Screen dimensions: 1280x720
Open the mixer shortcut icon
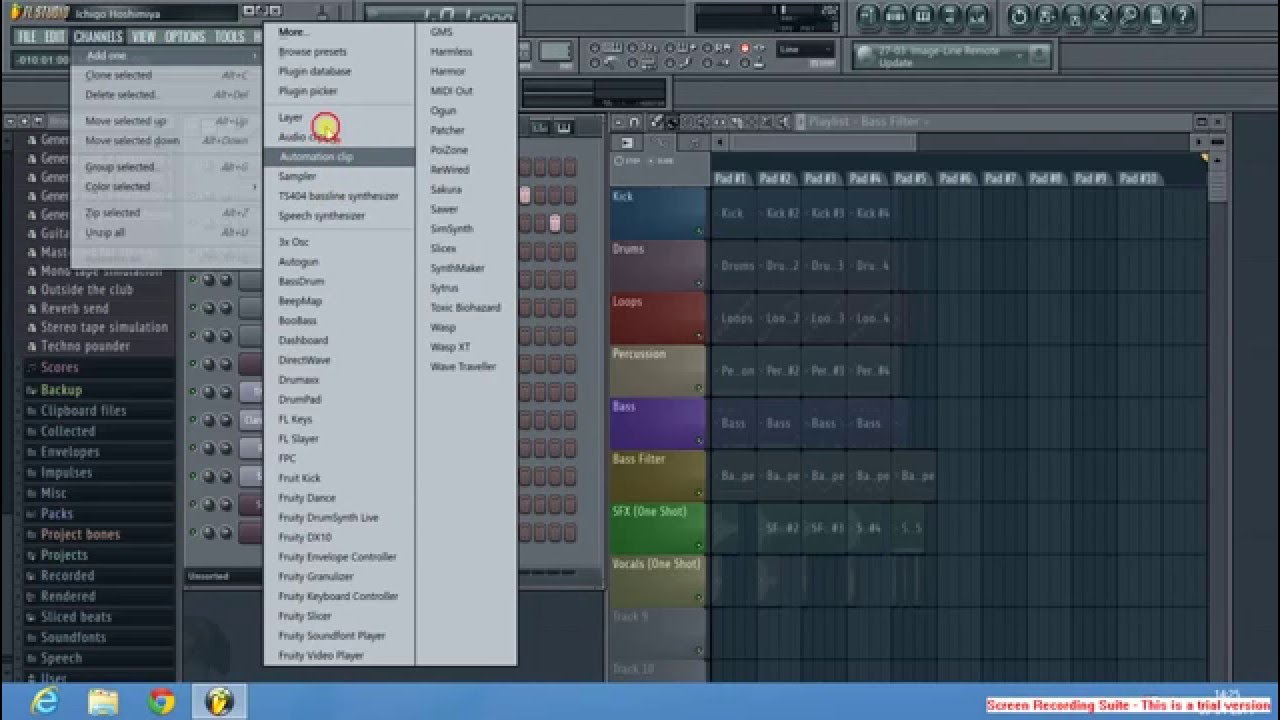coord(977,15)
